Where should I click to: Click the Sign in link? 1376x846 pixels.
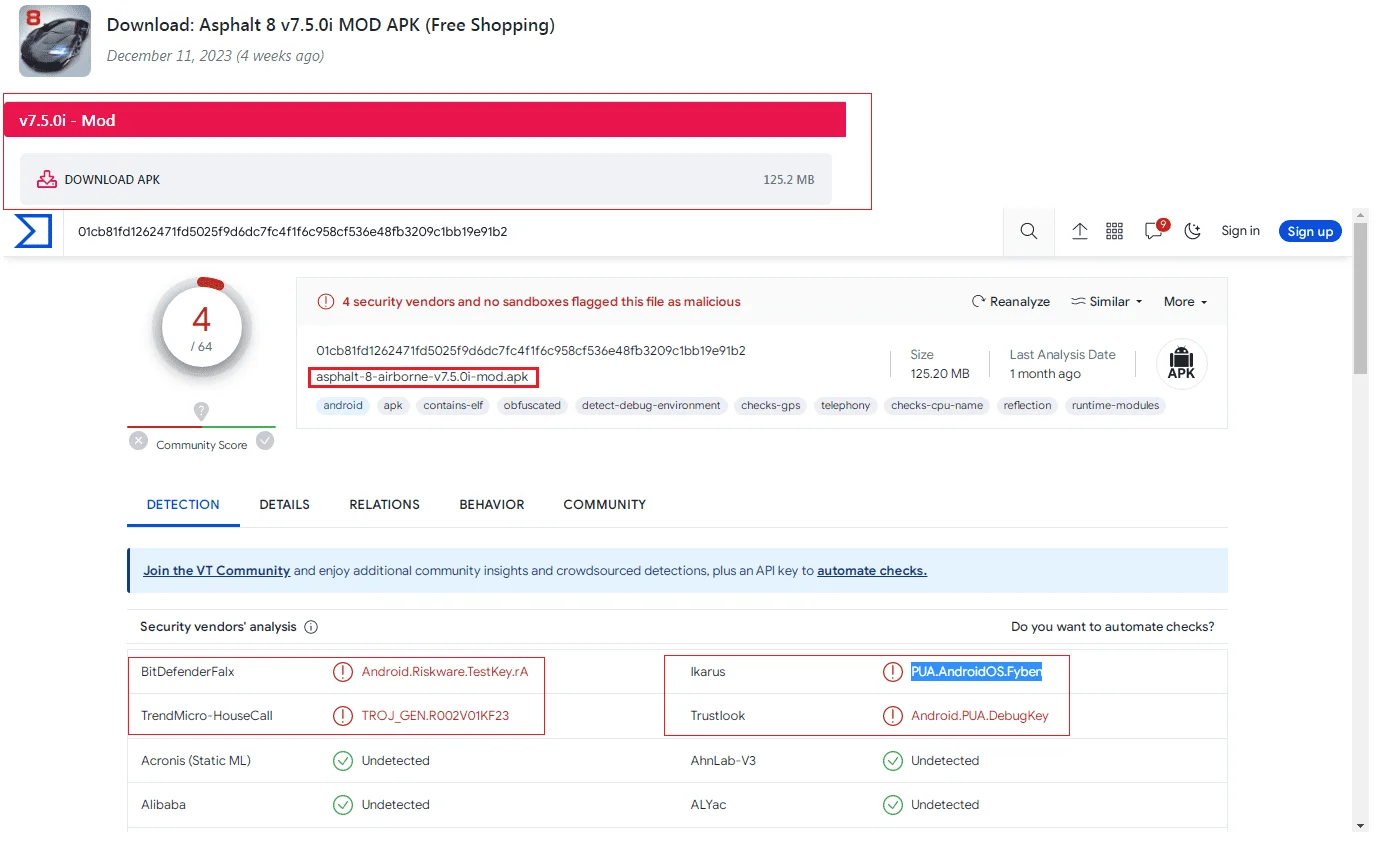[x=1240, y=231]
